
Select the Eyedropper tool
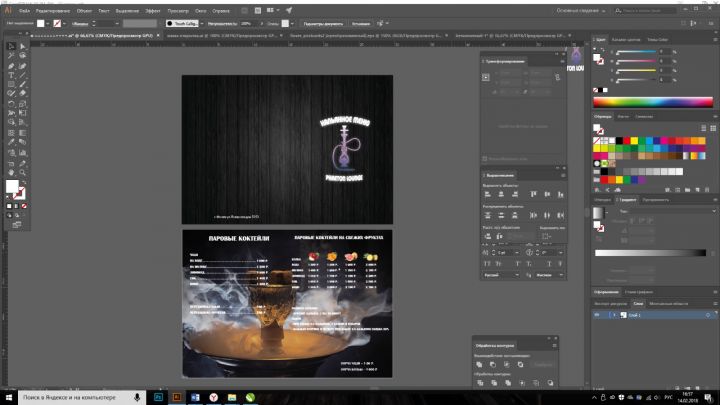(11, 142)
